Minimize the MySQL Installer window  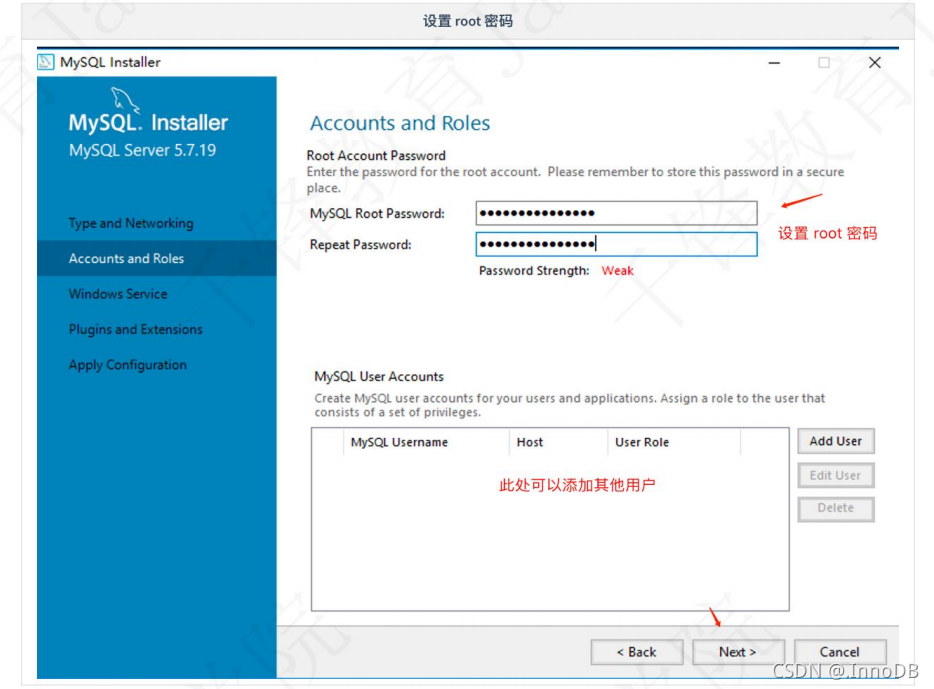pos(774,63)
